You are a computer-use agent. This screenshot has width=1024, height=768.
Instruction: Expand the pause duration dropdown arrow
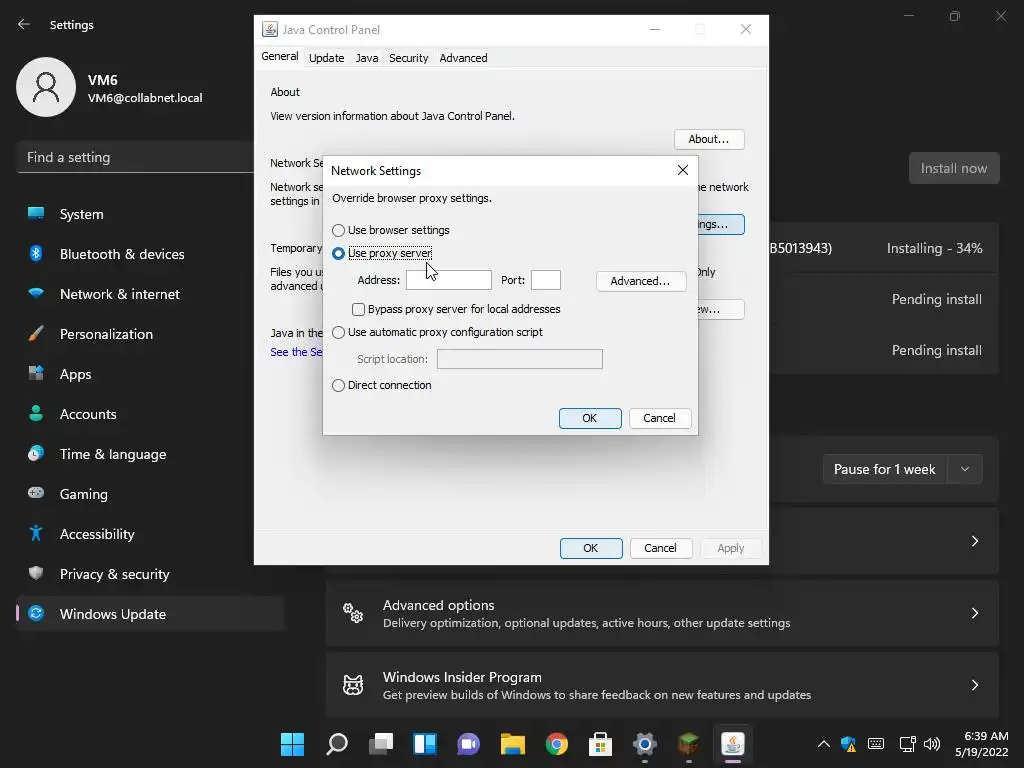(965, 470)
